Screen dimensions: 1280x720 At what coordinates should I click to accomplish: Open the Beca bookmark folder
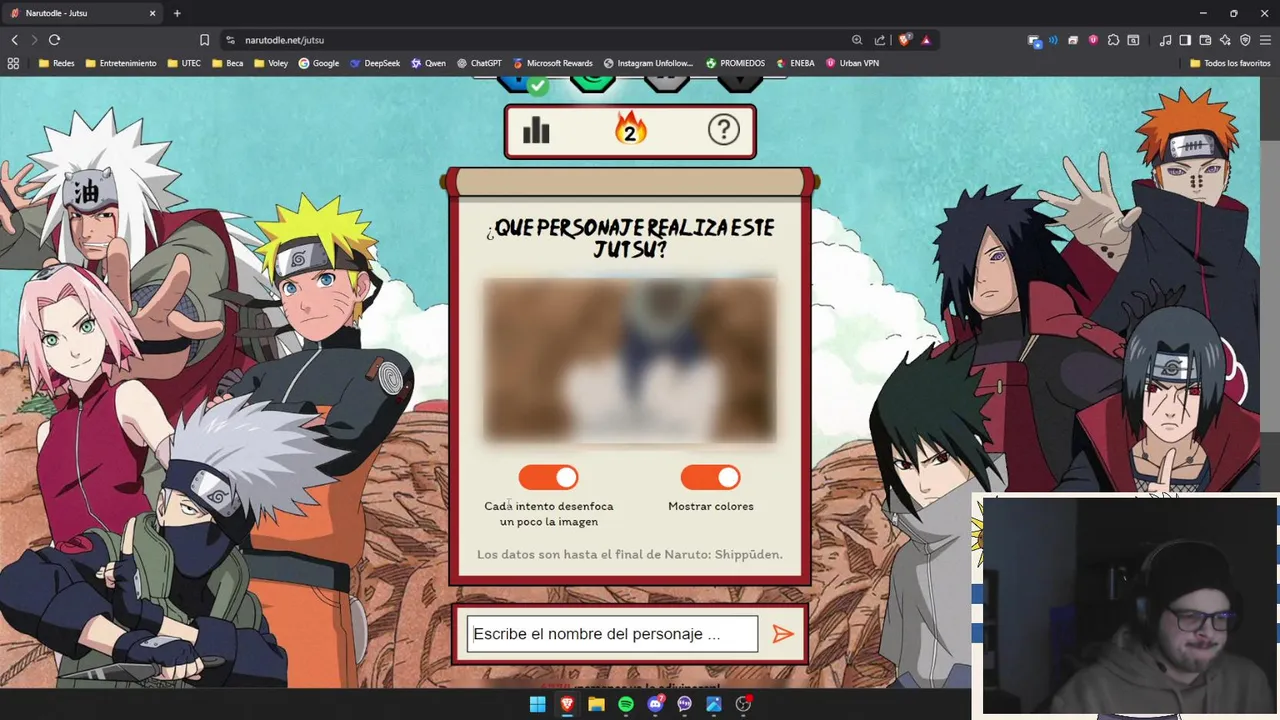click(227, 63)
